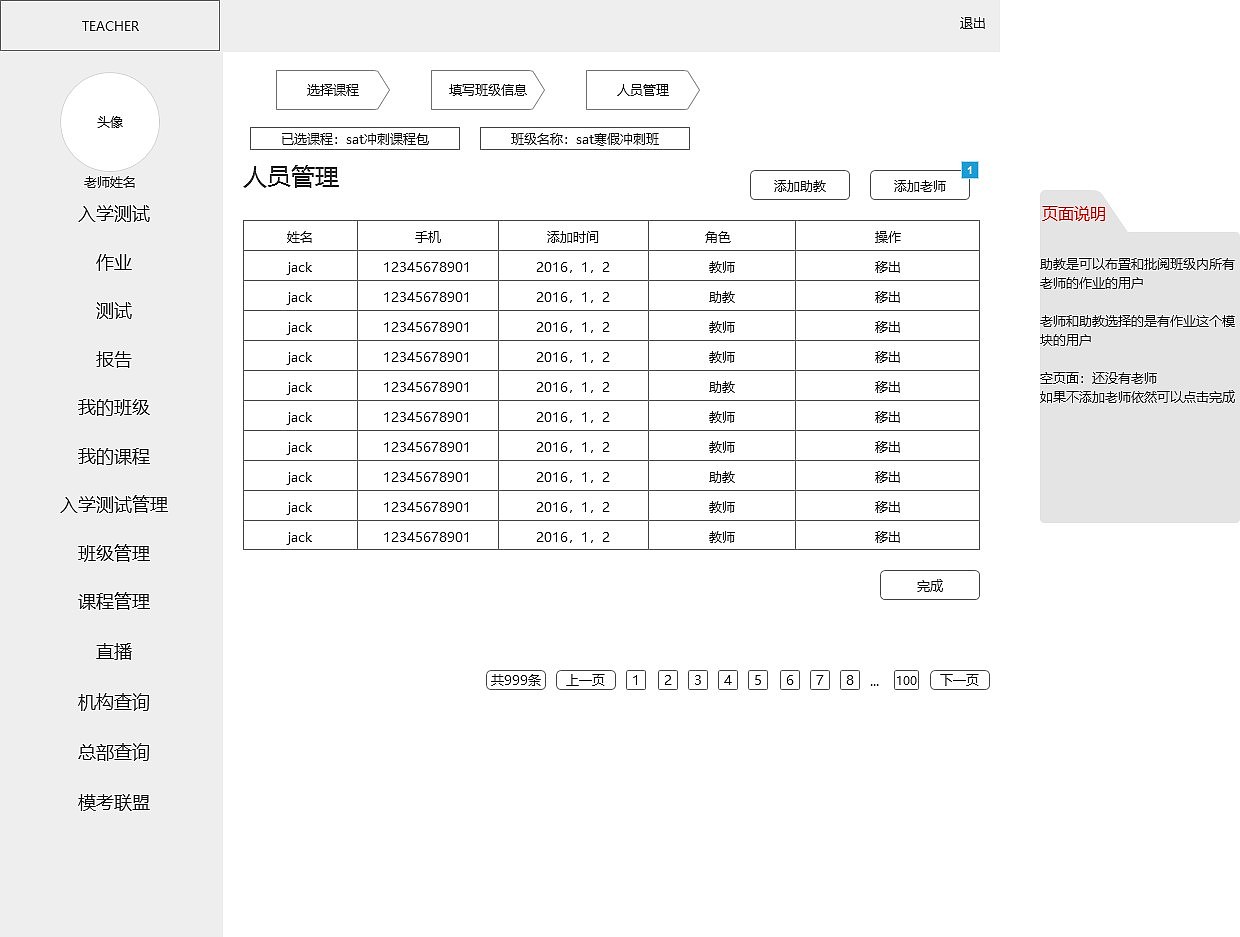This screenshot has height=937, width=1240.
Task: Click the 添加老师 button
Action: pyautogui.click(x=919, y=185)
